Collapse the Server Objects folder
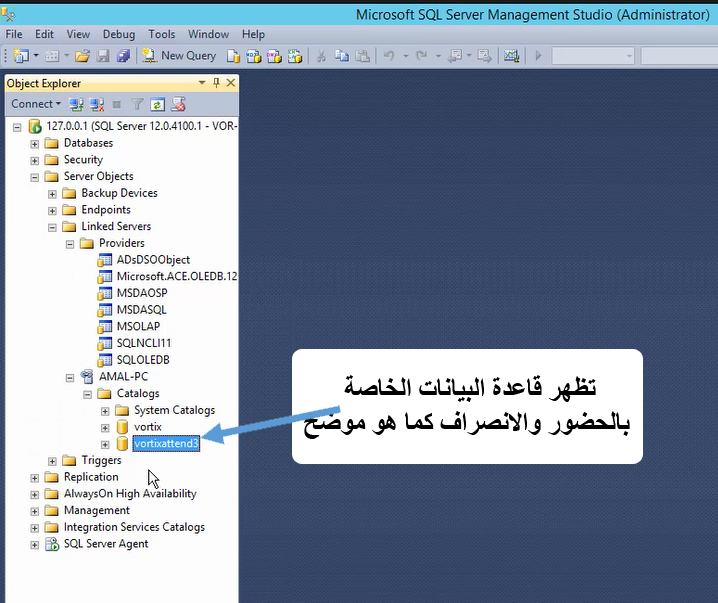 click(x=34, y=177)
